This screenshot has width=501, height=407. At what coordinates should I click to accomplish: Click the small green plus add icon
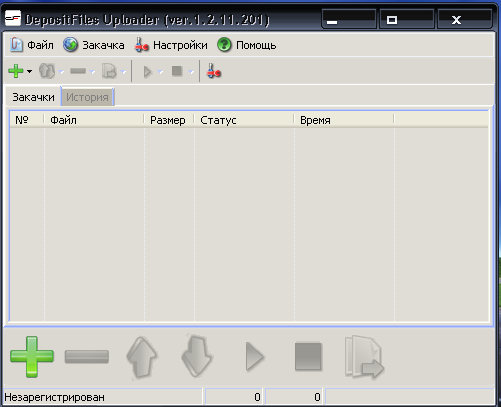(x=16, y=71)
